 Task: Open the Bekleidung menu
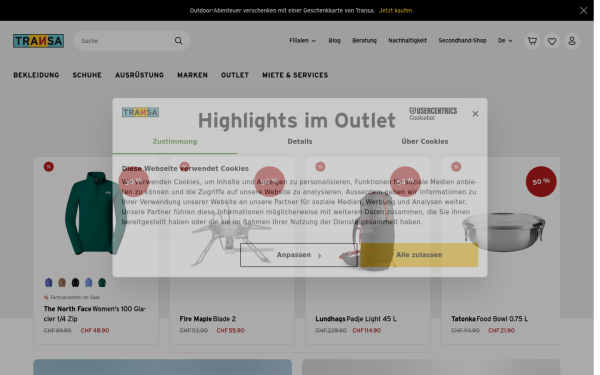click(36, 75)
